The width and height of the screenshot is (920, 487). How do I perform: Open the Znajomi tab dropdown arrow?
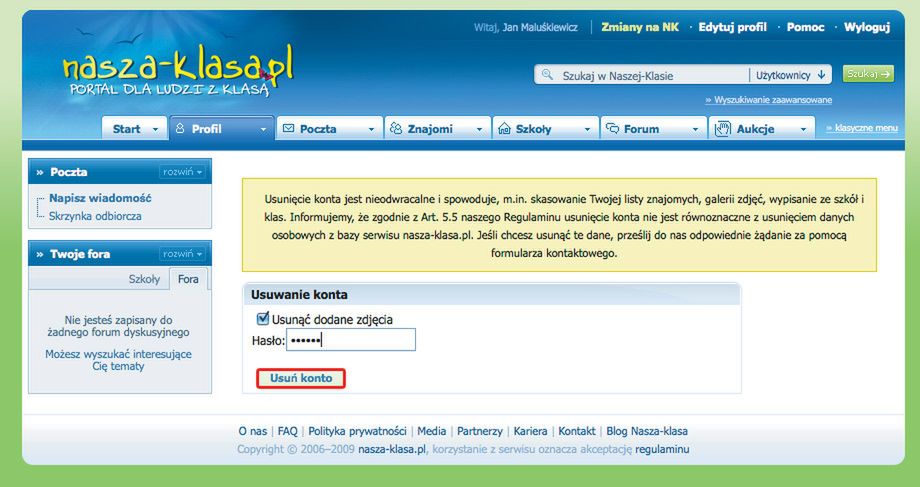pos(479,130)
